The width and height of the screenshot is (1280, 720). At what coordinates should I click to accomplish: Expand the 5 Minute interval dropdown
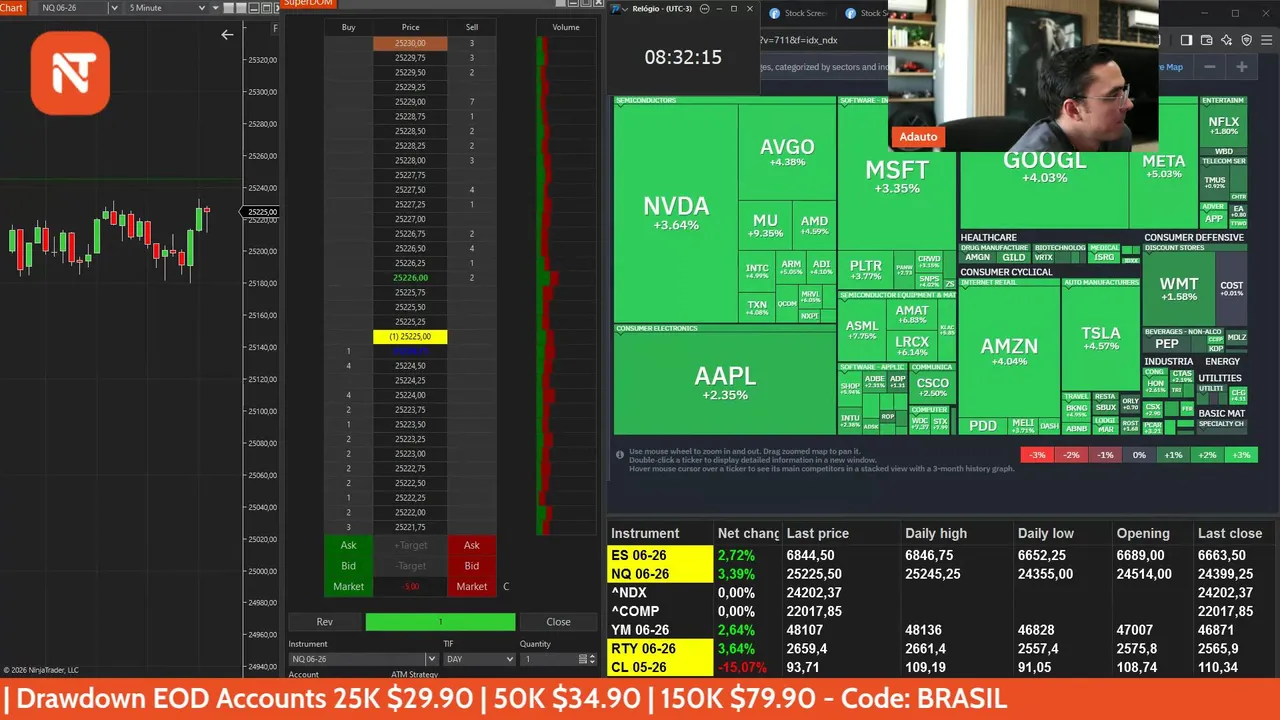coord(202,8)
